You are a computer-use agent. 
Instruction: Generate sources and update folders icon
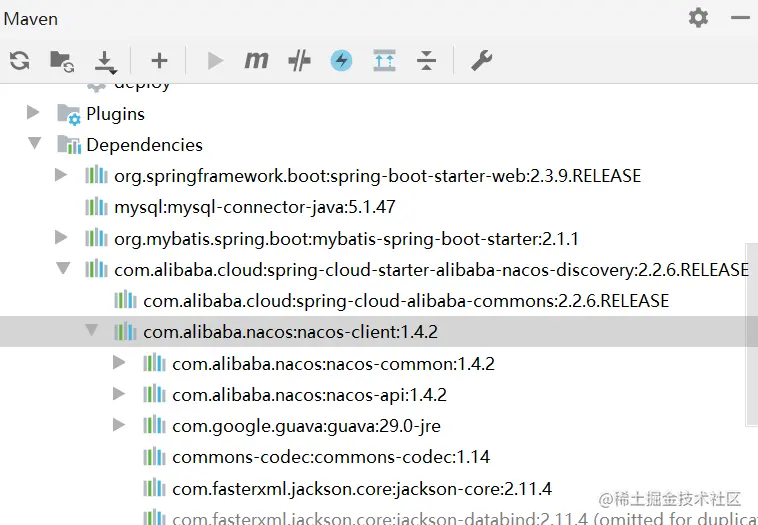tap(62, 61)
